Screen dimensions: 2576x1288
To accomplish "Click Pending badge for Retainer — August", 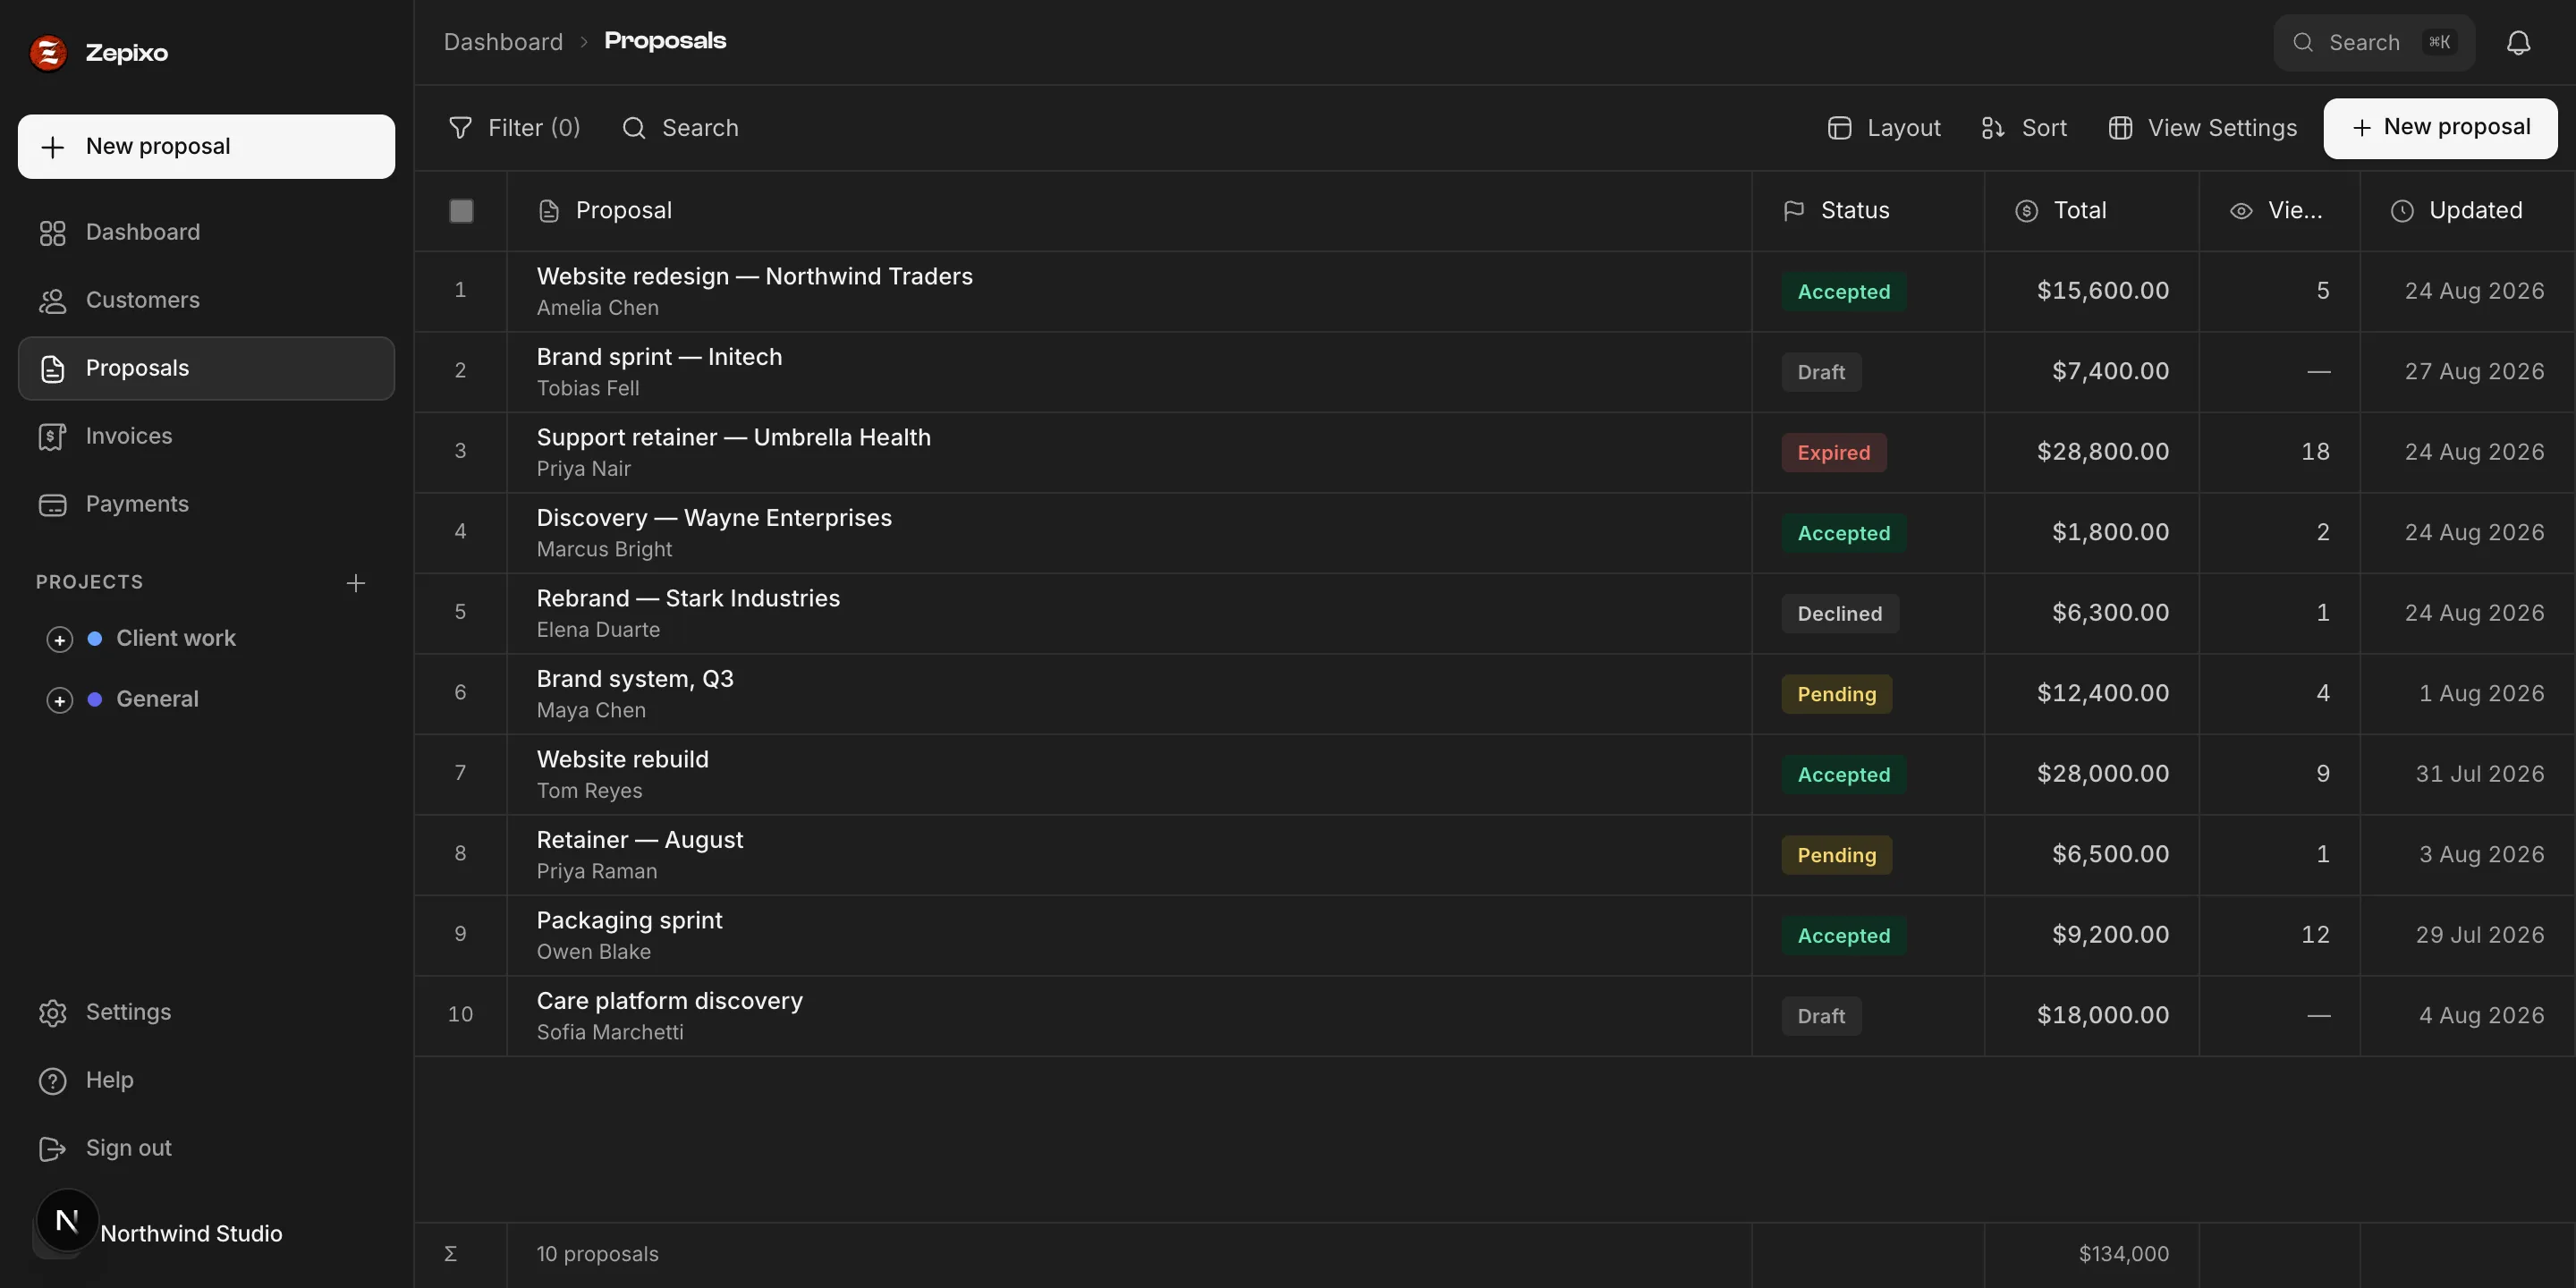I will [1836, 856].
